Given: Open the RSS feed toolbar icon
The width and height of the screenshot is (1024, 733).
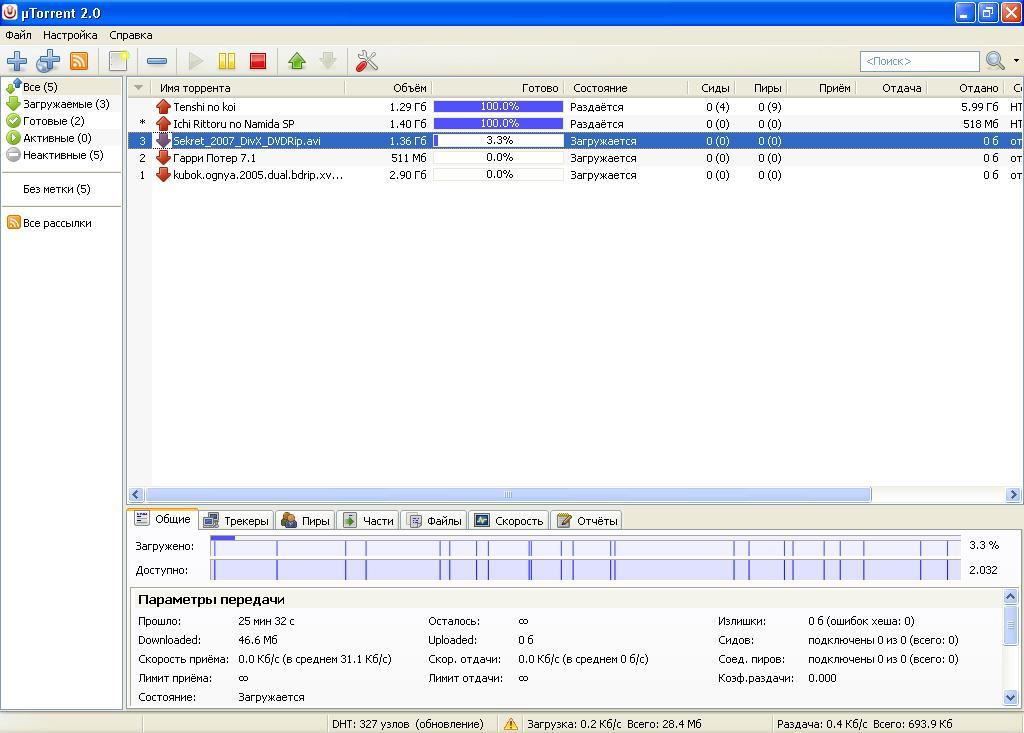Looking at the screenshot, I should click(x=79, y=61).
